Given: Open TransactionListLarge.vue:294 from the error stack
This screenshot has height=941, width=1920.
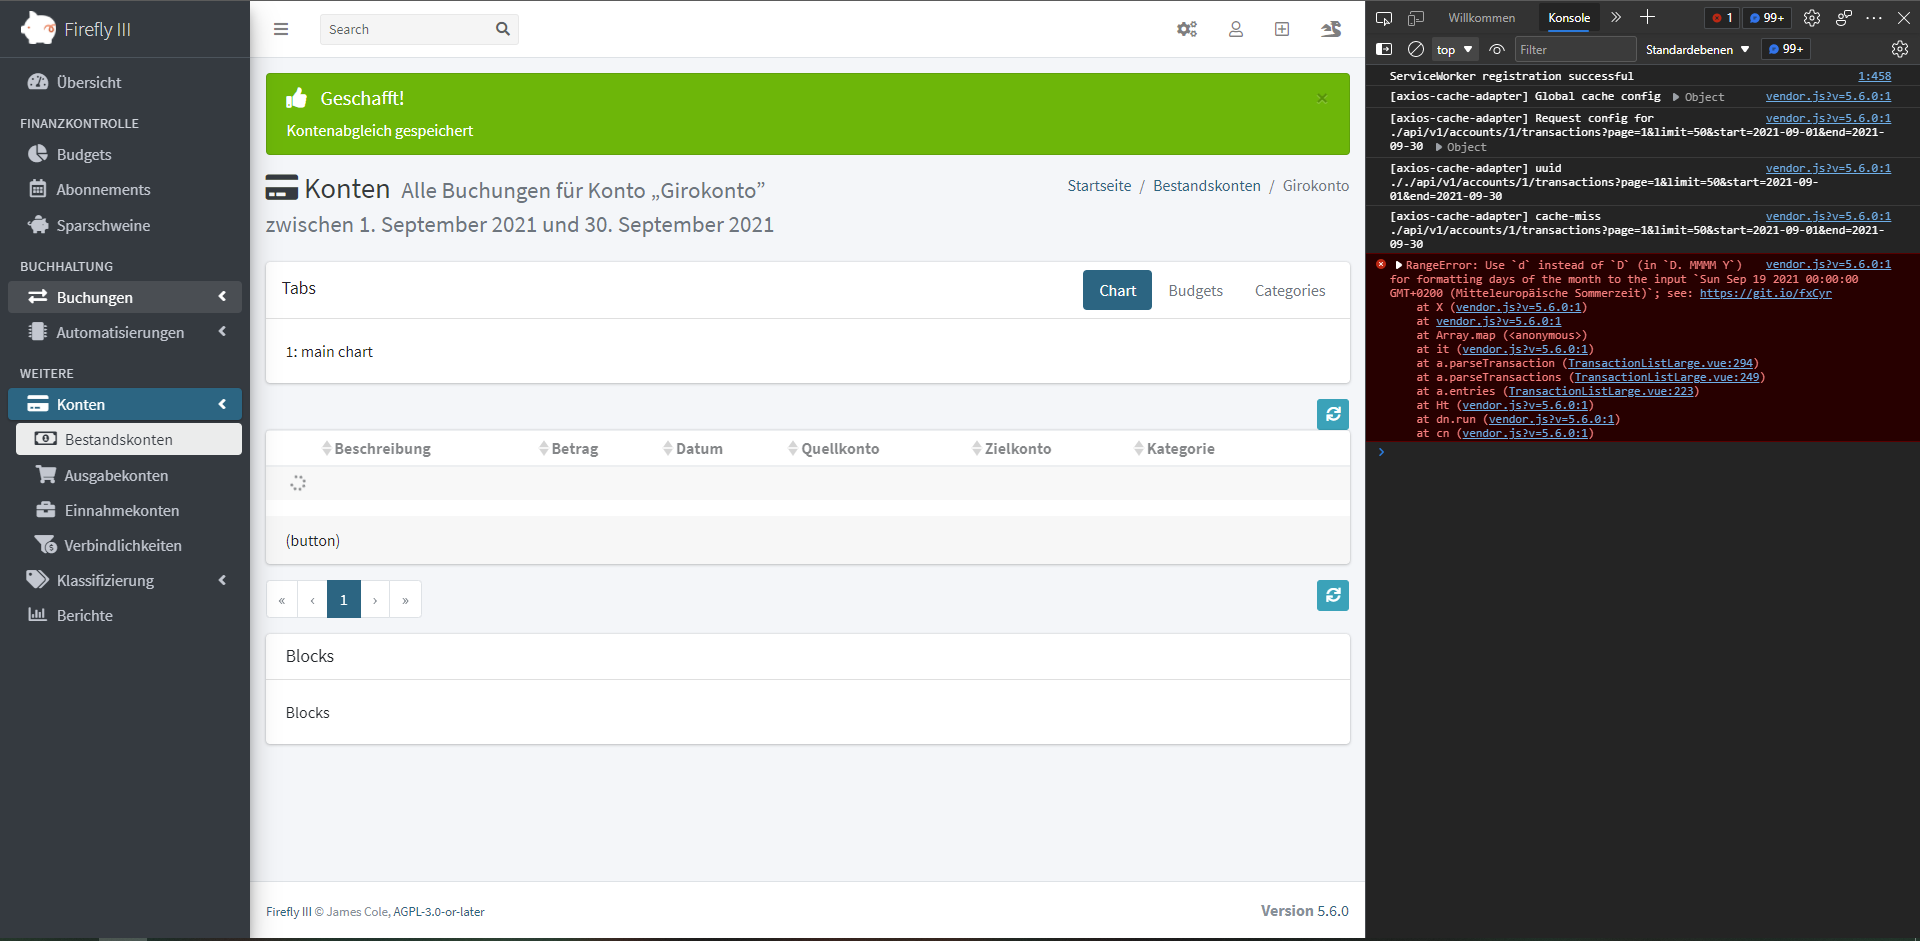Looking at the screenshot, I should [1660, 363].
